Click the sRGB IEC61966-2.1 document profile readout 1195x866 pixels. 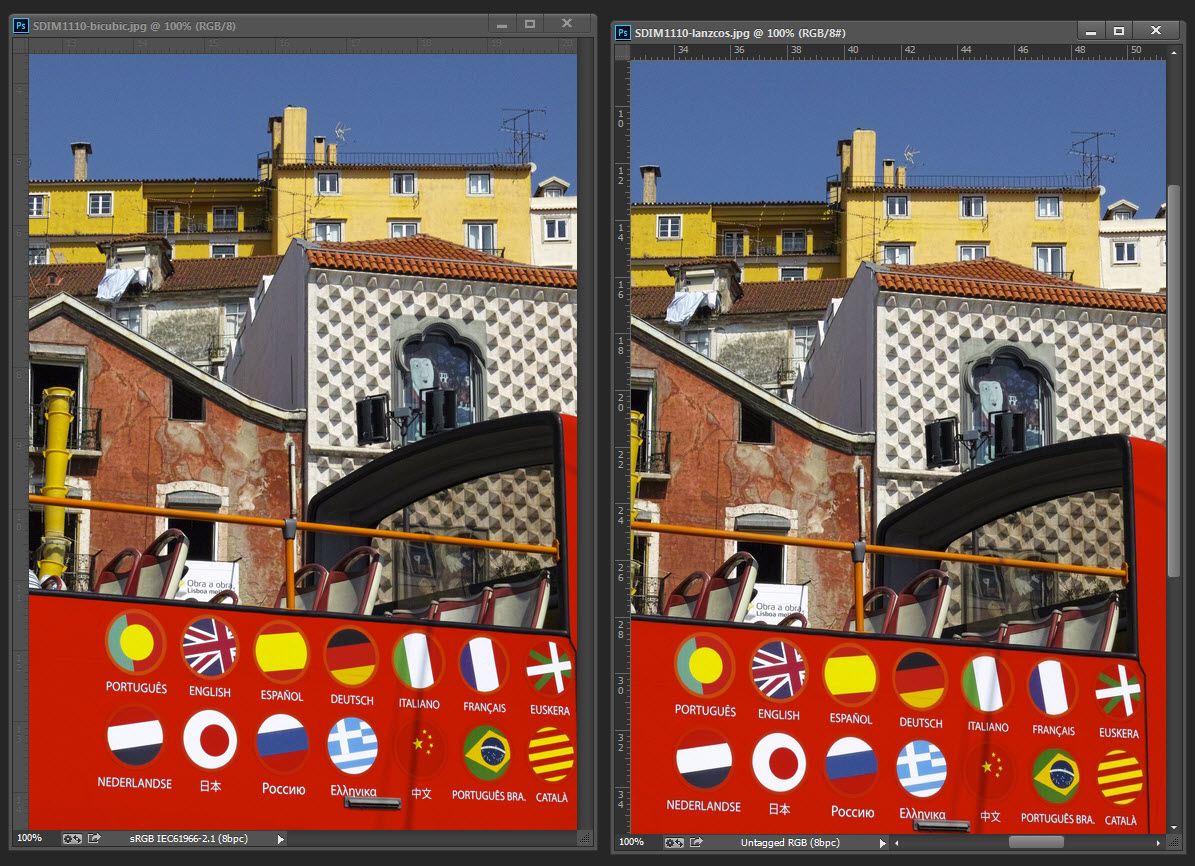190,839
